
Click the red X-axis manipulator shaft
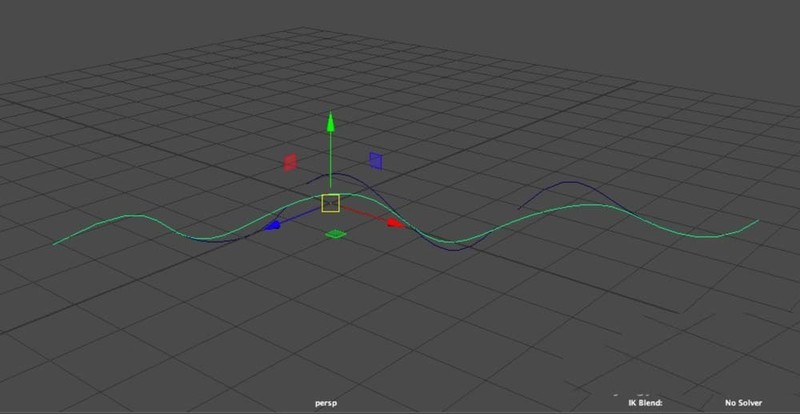(363, 214)
